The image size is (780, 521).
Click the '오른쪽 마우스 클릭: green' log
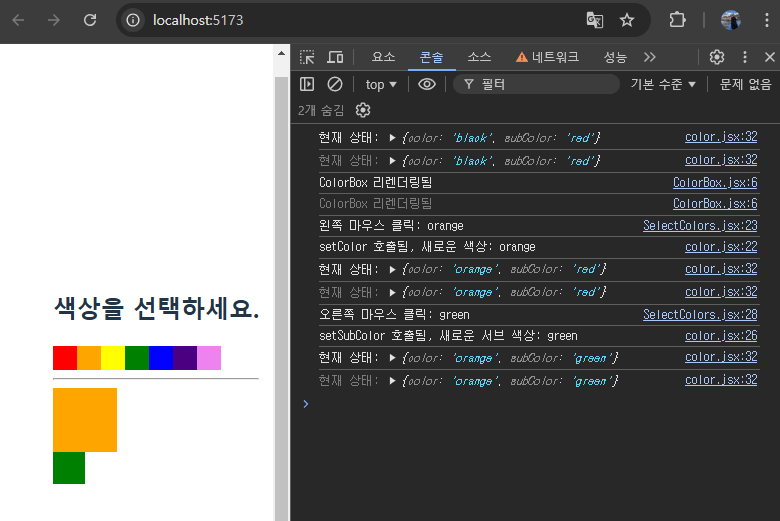[x=394, y=314]
